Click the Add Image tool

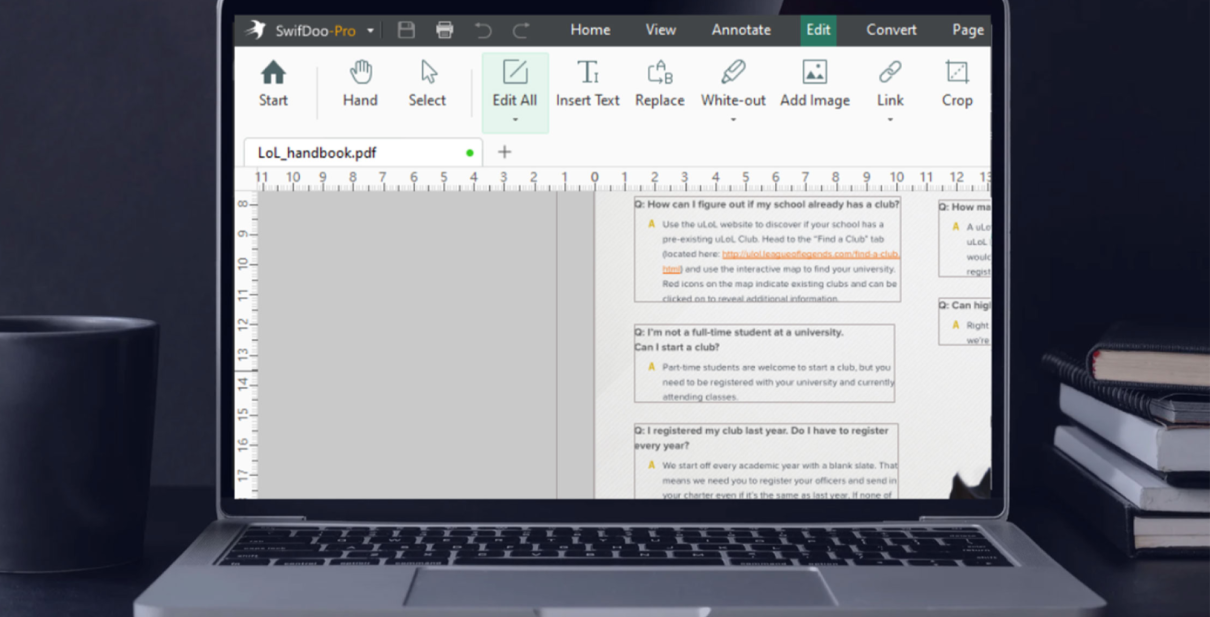pos(814,75)
